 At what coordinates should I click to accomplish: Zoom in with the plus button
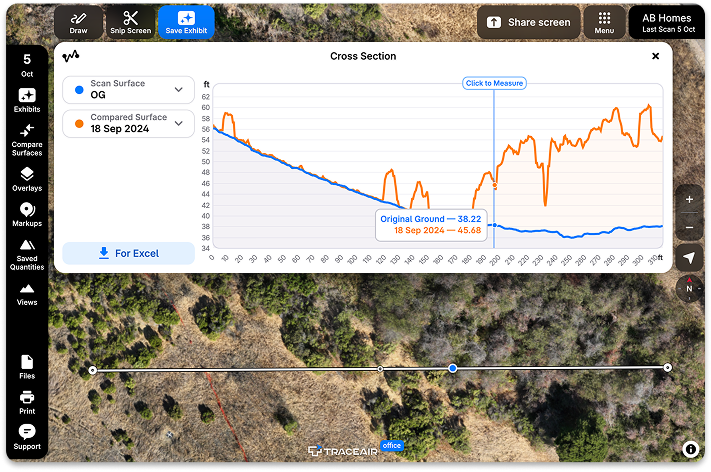pos(689,199)
